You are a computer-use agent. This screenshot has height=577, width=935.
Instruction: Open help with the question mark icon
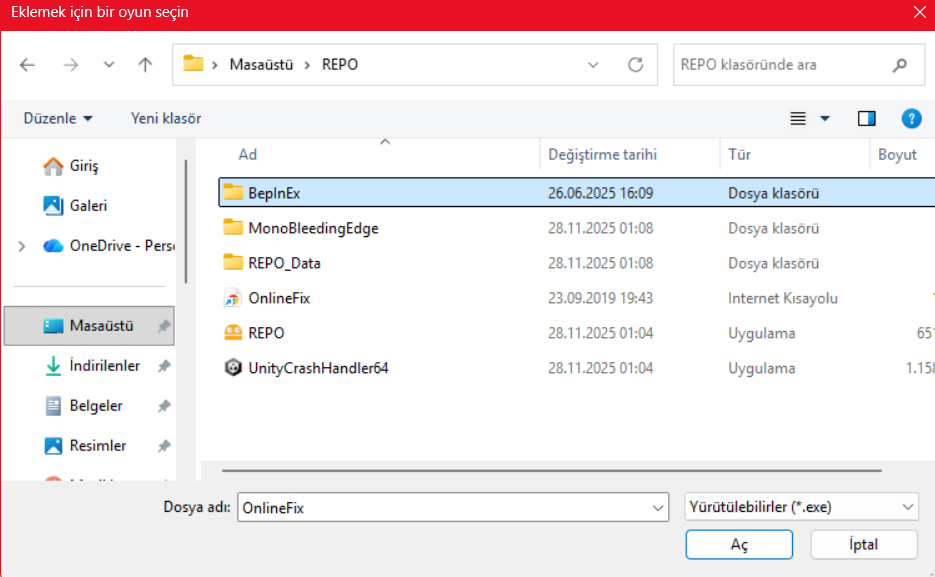pyautogui.click(x=911, y=118)
